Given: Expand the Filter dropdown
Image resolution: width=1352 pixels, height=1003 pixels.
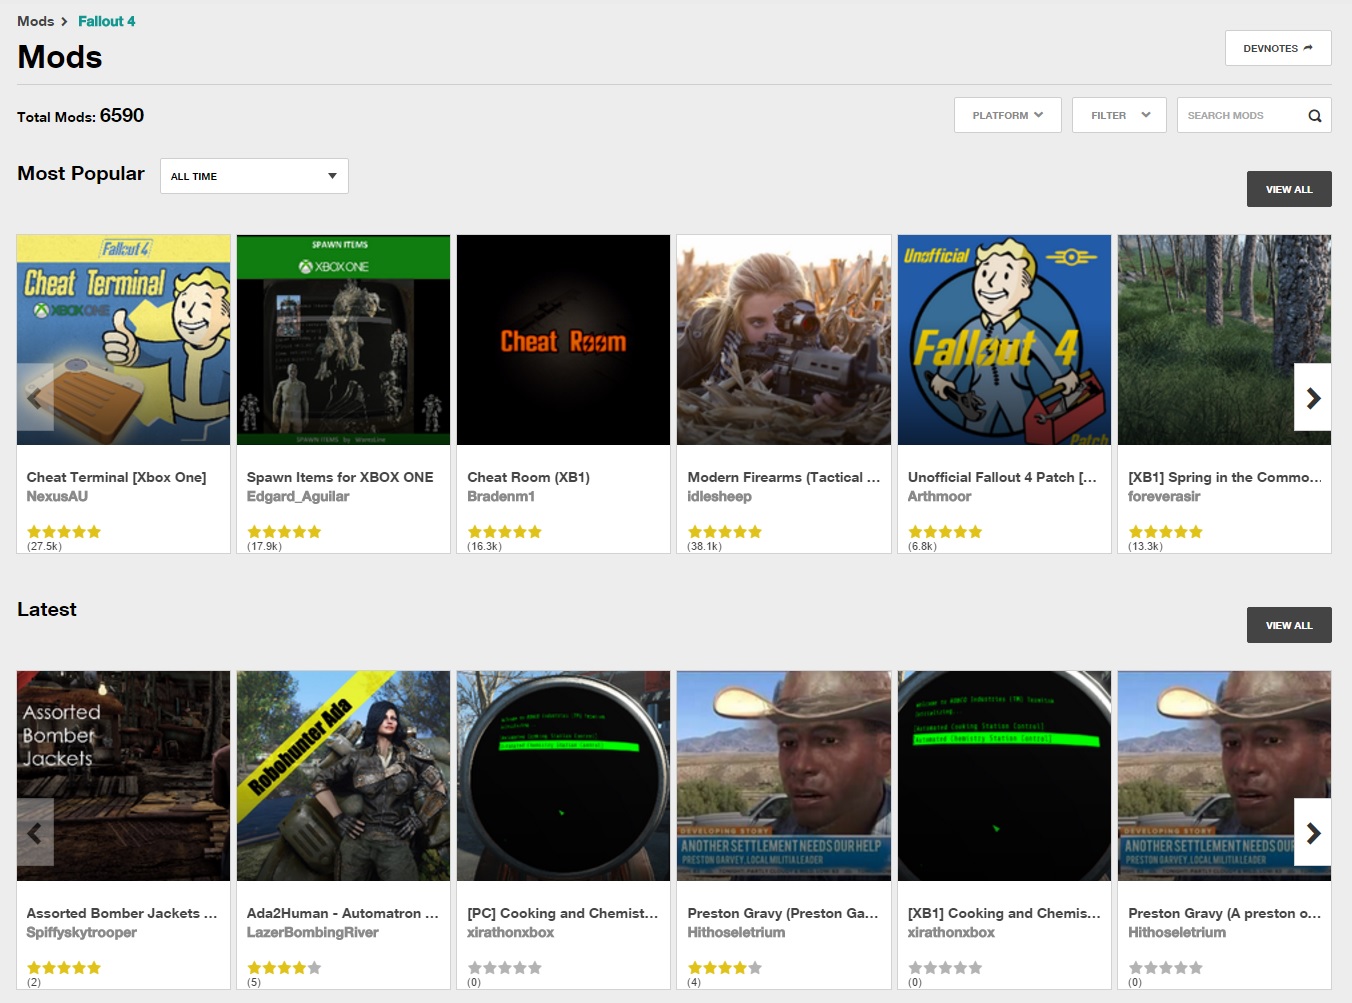Looking at the screenshot, I should pos(1119,116).
